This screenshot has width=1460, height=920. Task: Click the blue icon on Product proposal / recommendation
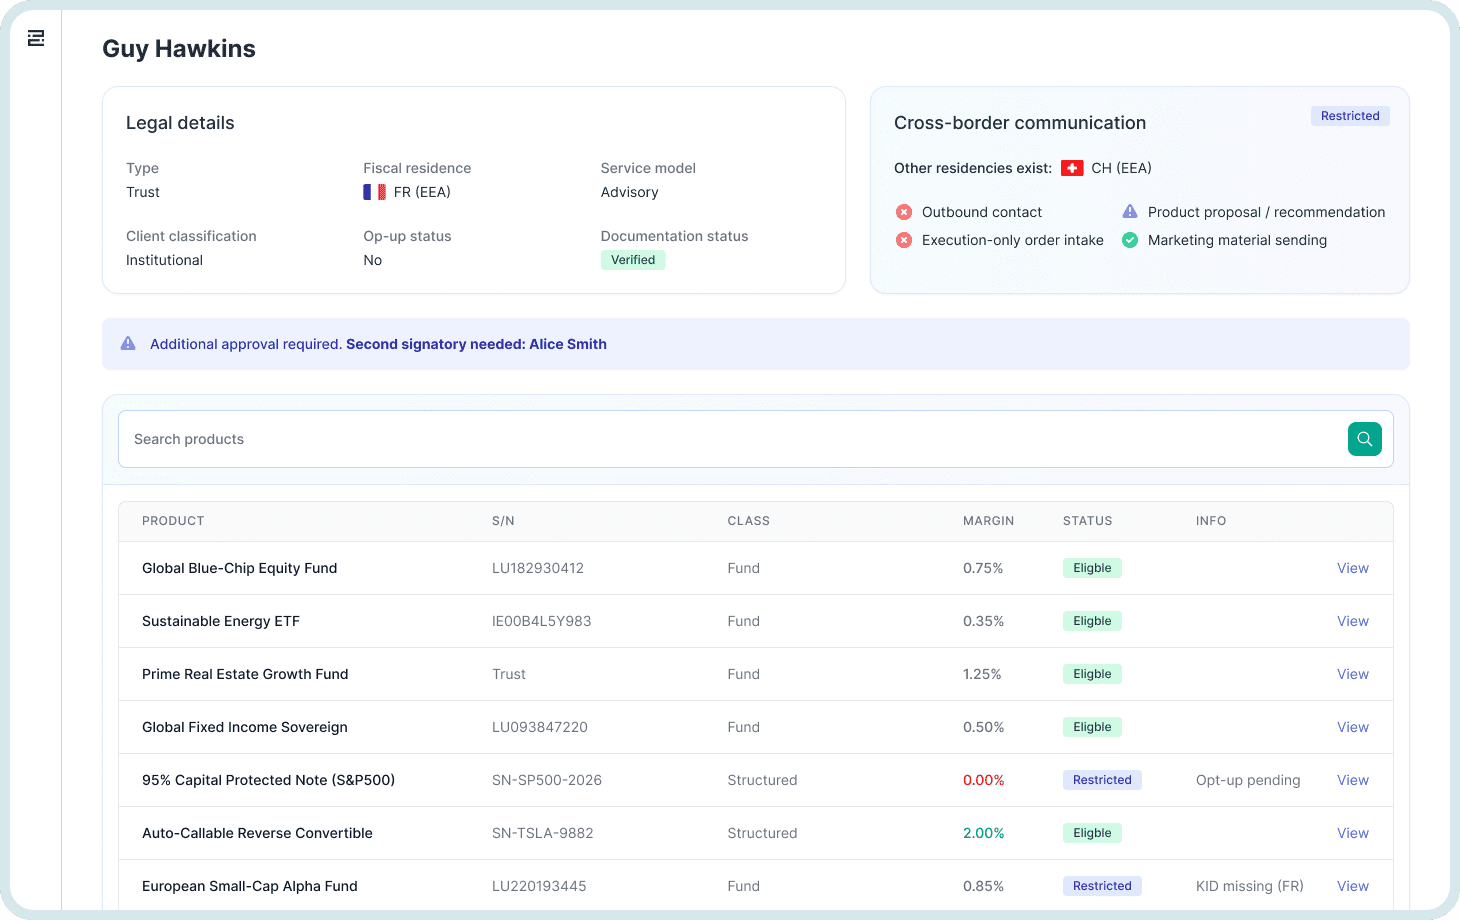[1130, 211]
